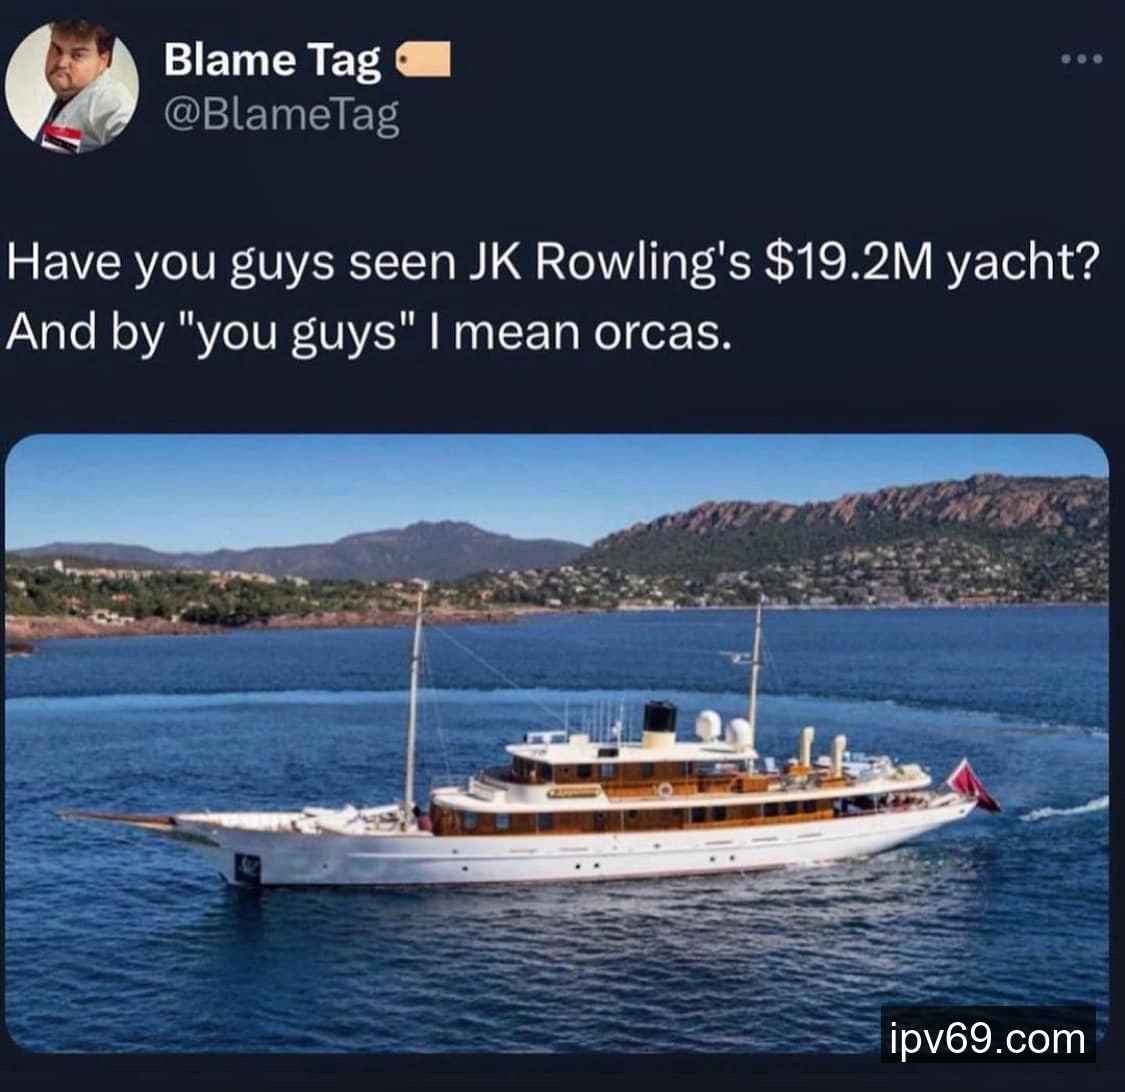Open the Blame Tag profile avatar
Viewport: 1125px width, 1092px height.
click(72, 86)
